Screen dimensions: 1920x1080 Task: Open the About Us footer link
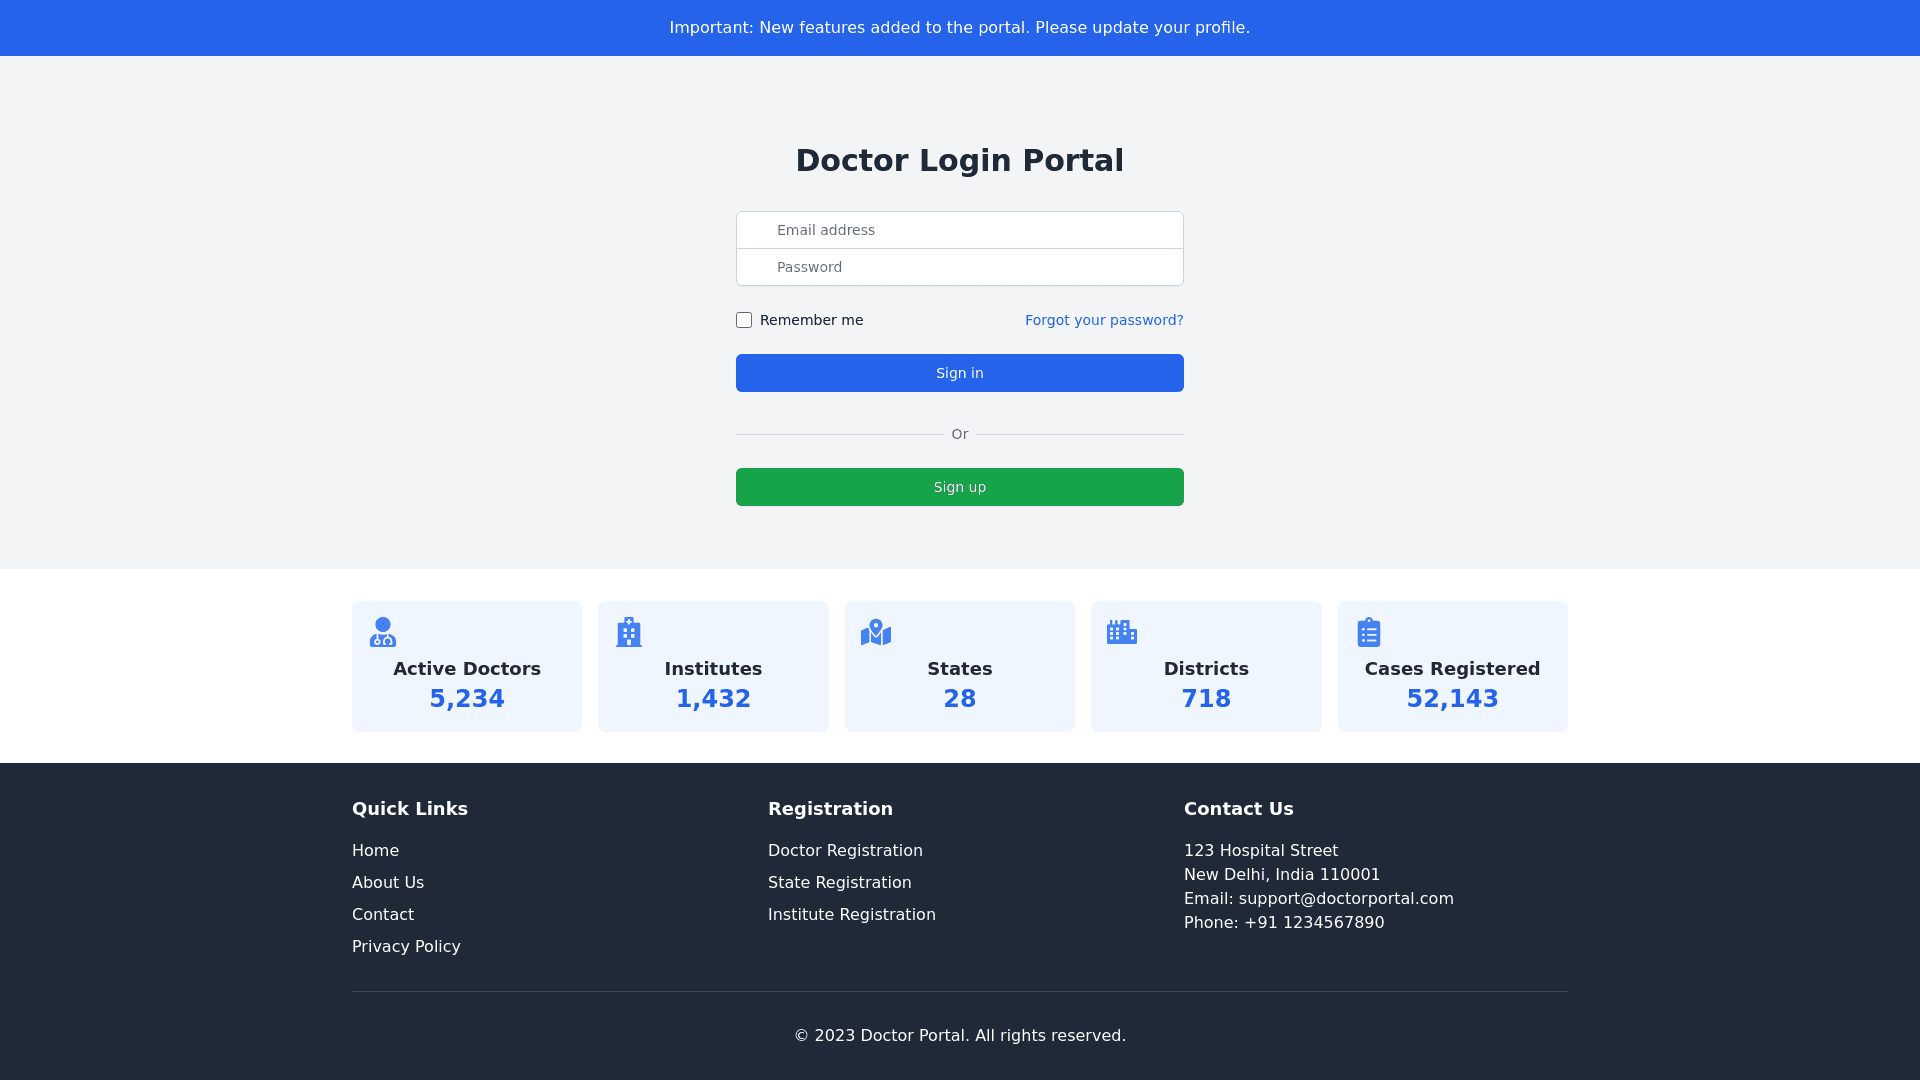pyautogui.click(x=388, y=882)
